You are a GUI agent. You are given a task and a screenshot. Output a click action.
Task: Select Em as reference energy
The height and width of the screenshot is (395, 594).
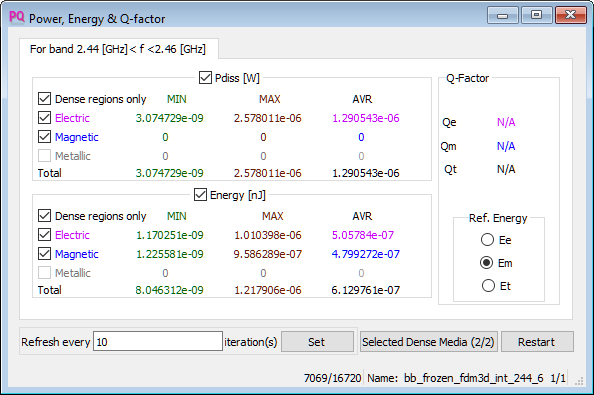[486, 263]
